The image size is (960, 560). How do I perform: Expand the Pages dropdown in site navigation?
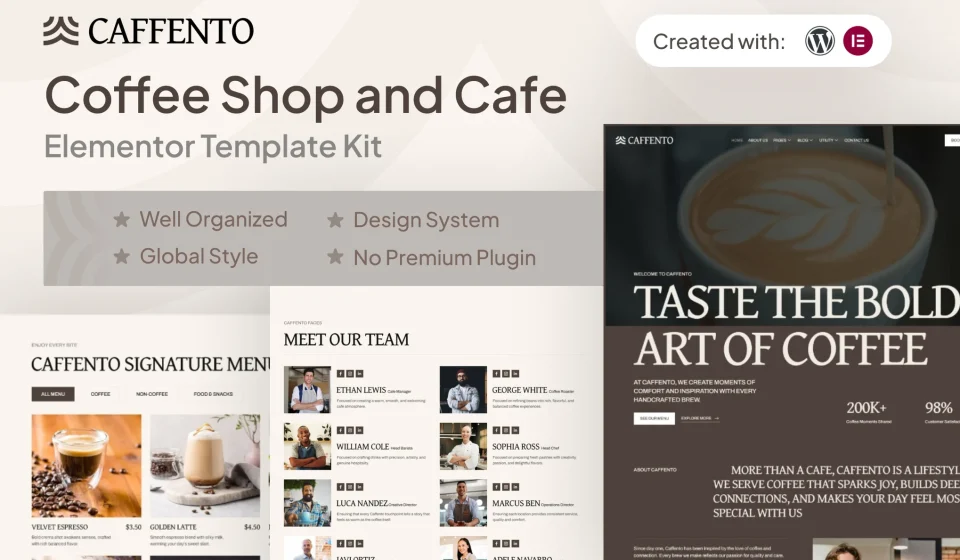(x=782, y=140)
